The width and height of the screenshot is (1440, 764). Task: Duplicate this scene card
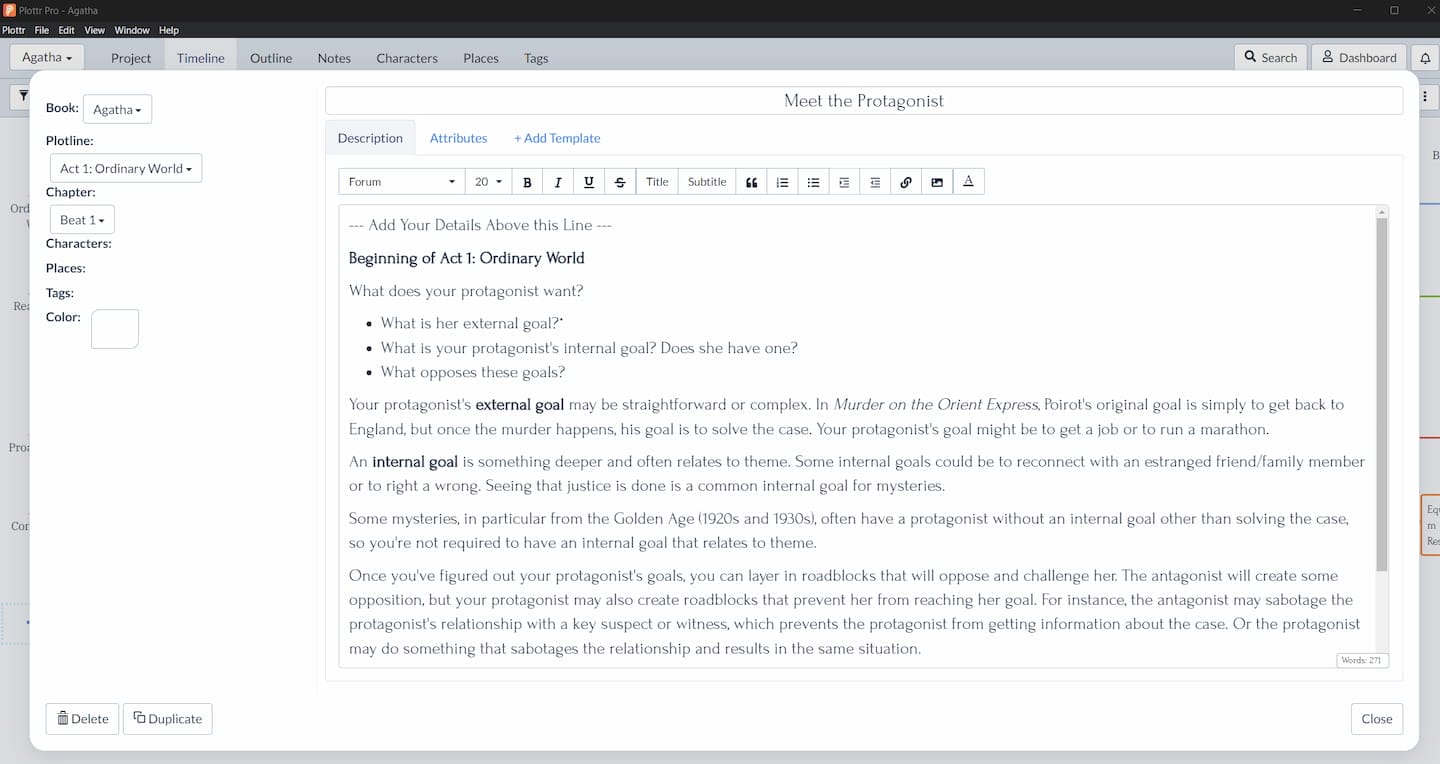pyautogui.click(x=167, y=718)
